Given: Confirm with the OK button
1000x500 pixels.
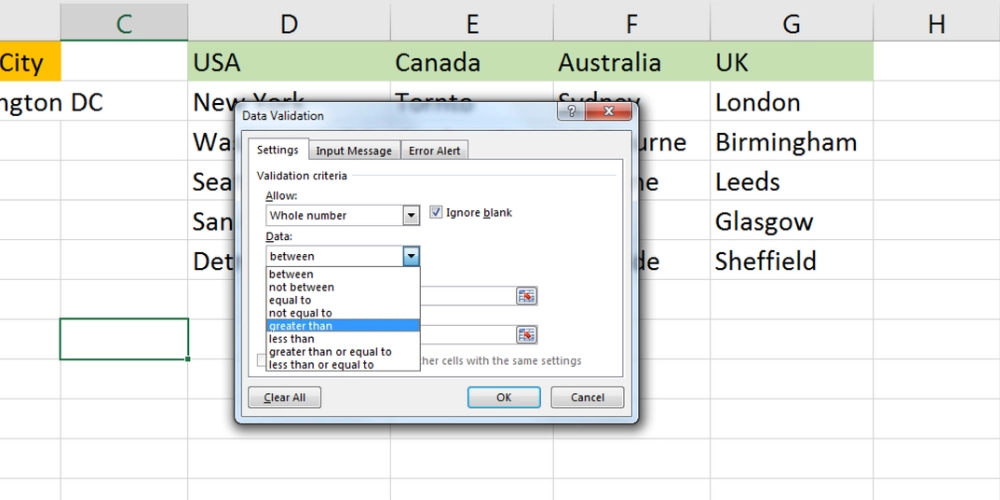Looking at the screenshot, I should (504, 397).
